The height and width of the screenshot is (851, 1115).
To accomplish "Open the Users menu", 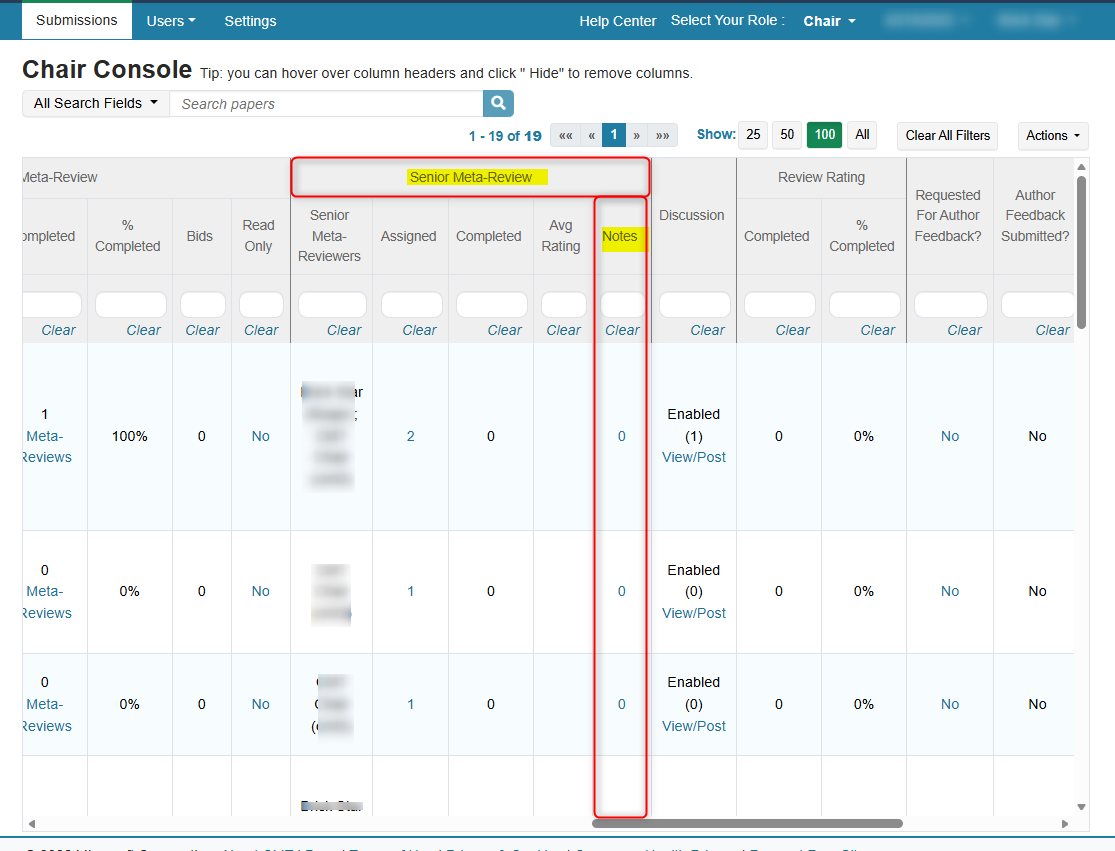I will tap(170, 21).
